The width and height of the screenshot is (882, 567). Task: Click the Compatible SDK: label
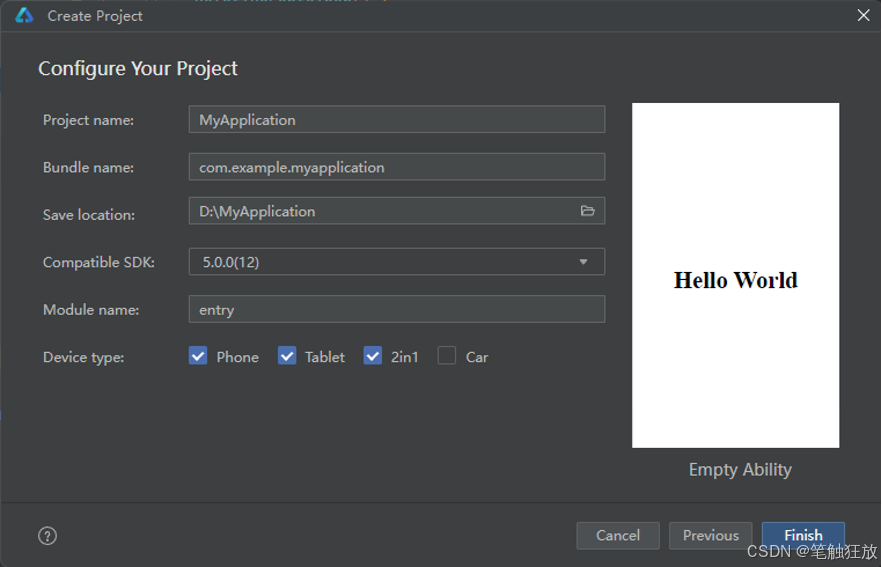click(x=98, y=263)
